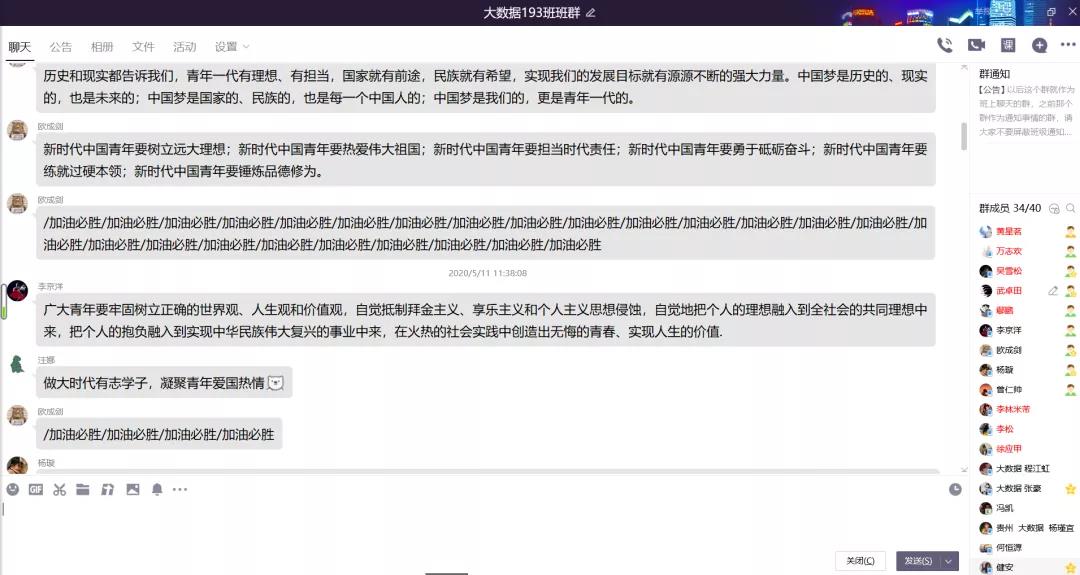
Task: Switch to the 相册 tab
Action: point(102,47)
